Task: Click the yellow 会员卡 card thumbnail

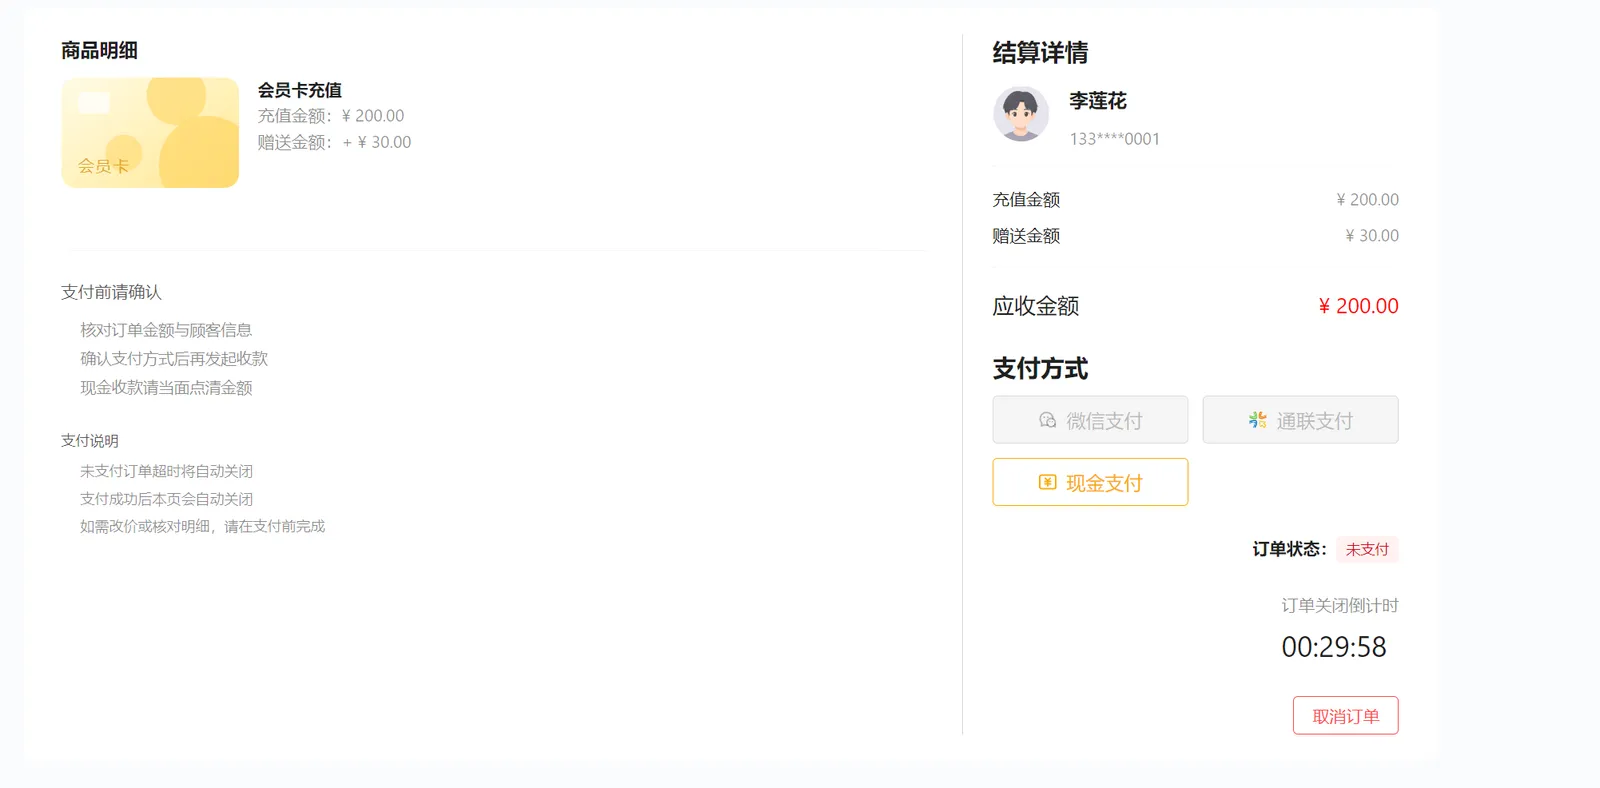Action: pos(150,133)
